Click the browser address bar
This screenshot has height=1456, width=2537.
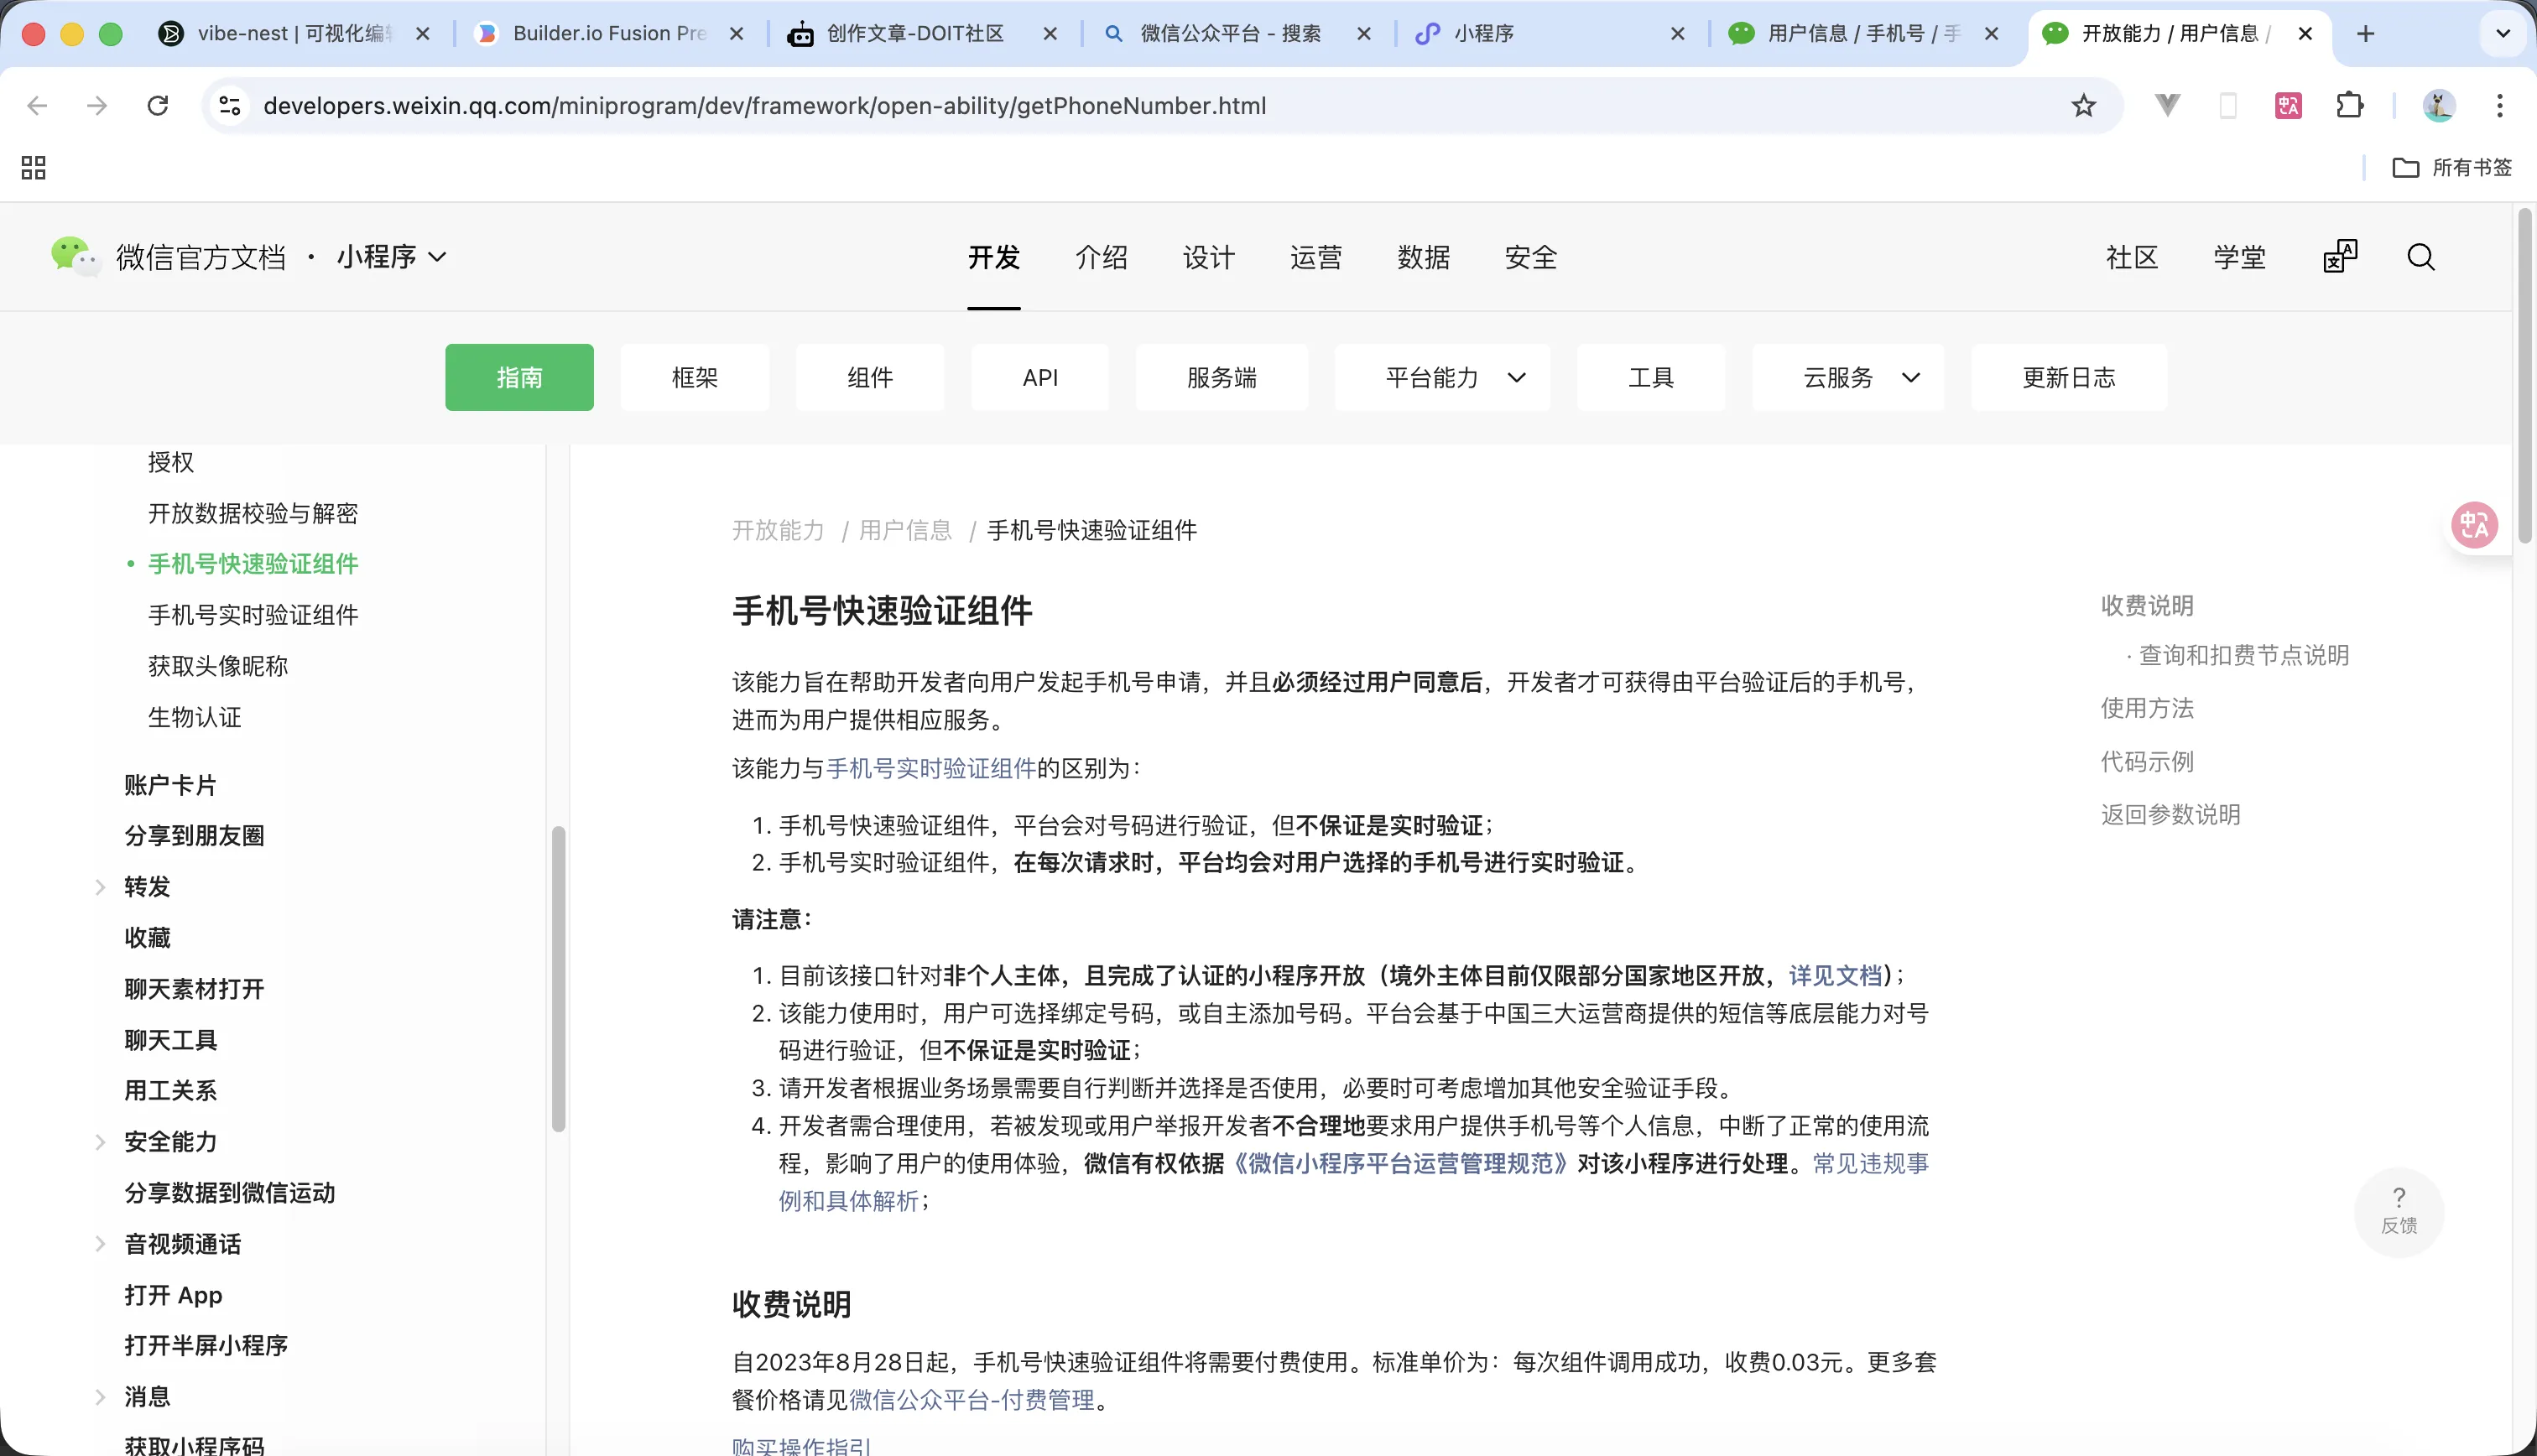(765, 105)
